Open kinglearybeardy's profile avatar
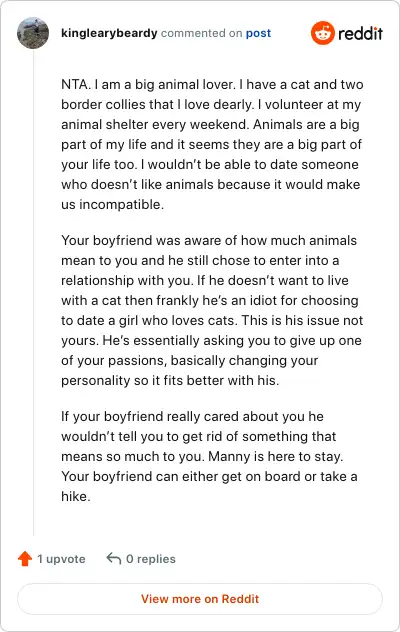This screenshot has width=400, height=632. tap(33, 33)
